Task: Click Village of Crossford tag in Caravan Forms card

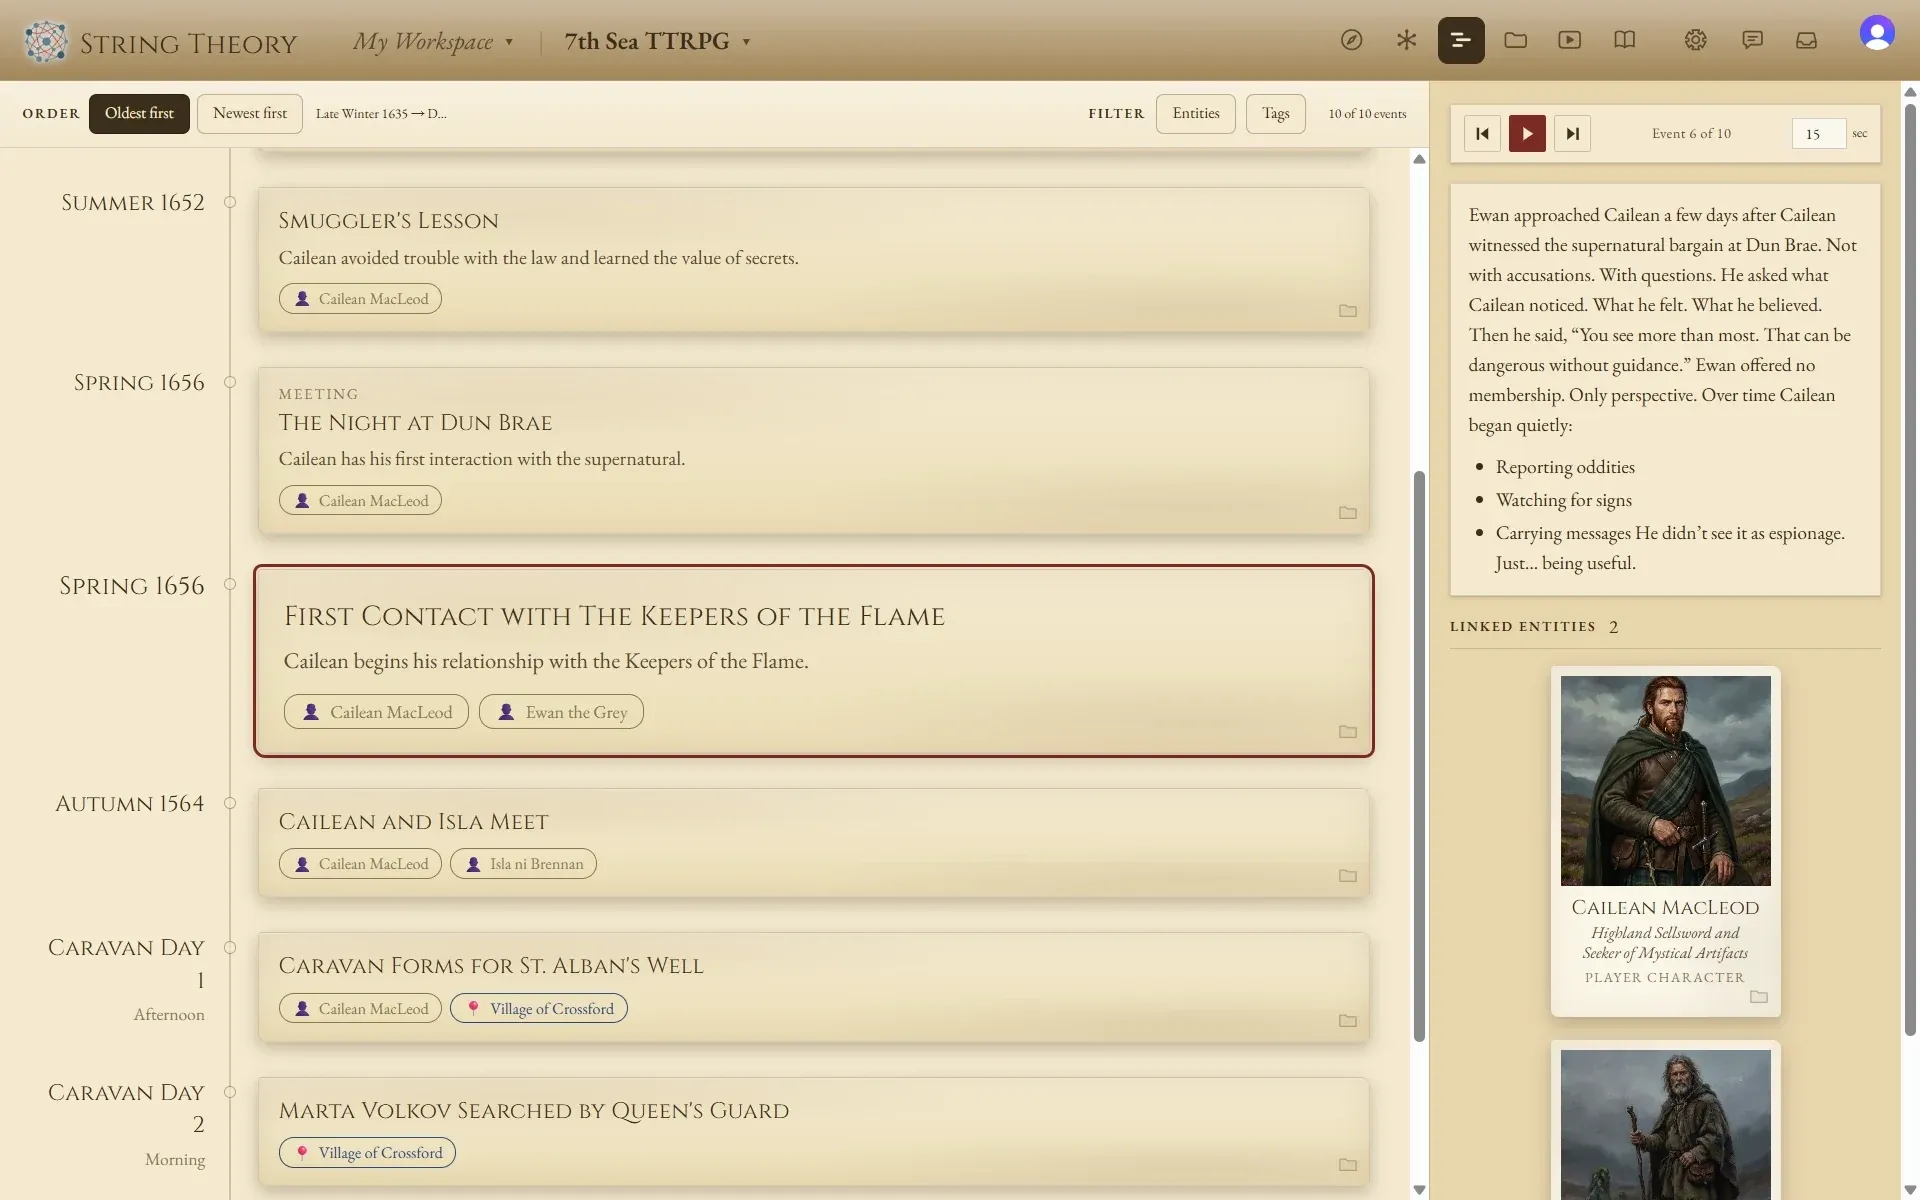Action: tap(539, 1009)
